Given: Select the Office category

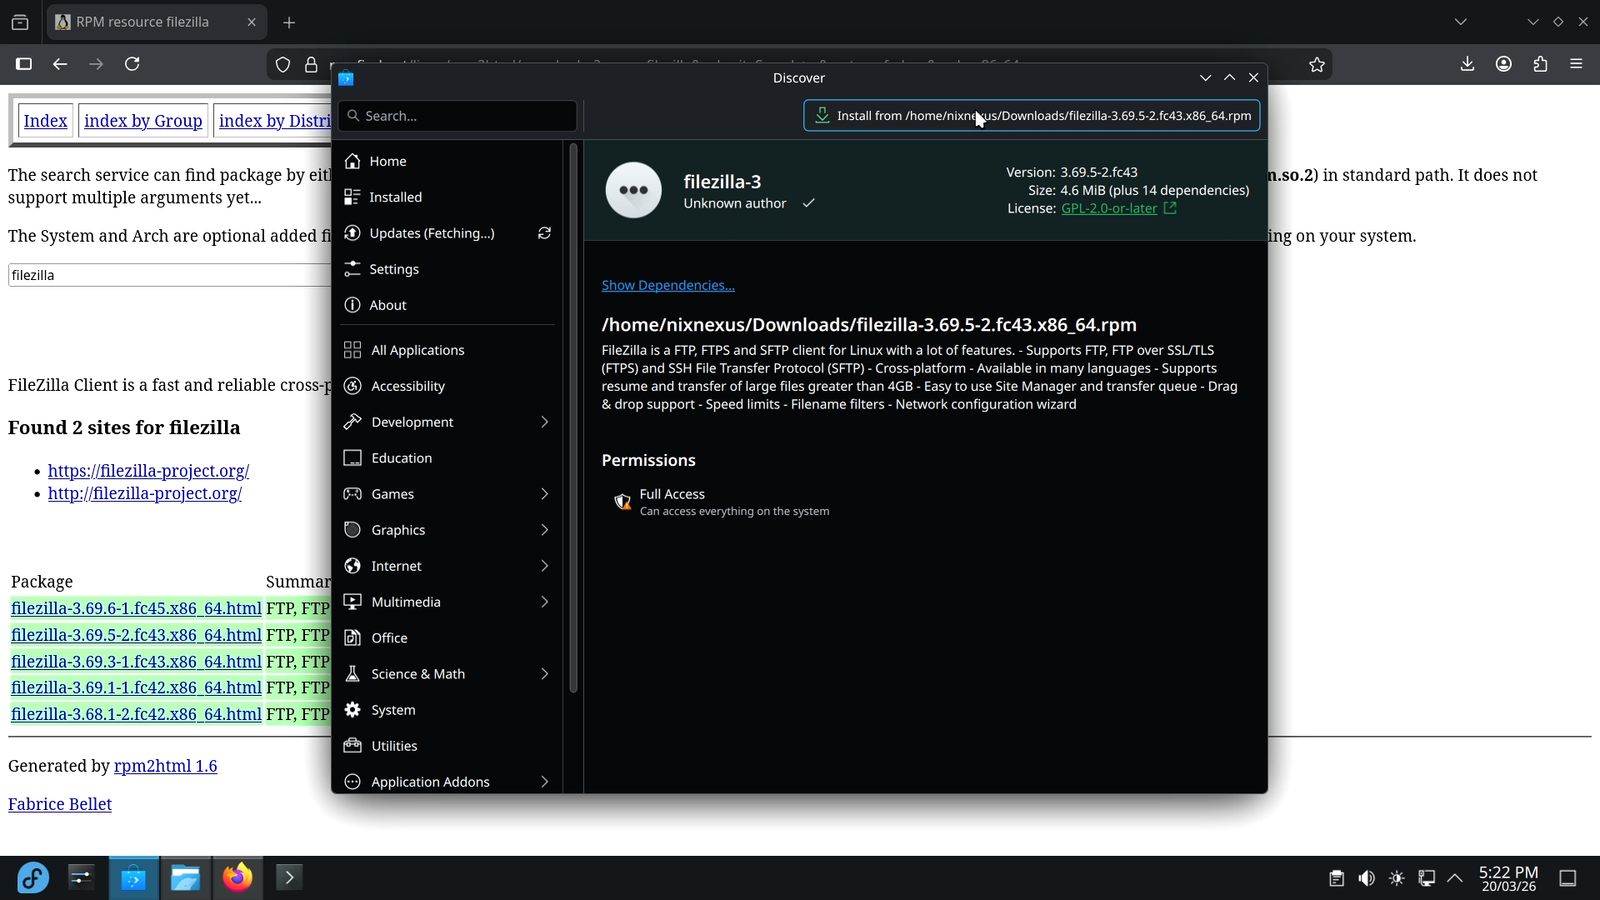Looking at the screenshot, I should pos(447,638).
